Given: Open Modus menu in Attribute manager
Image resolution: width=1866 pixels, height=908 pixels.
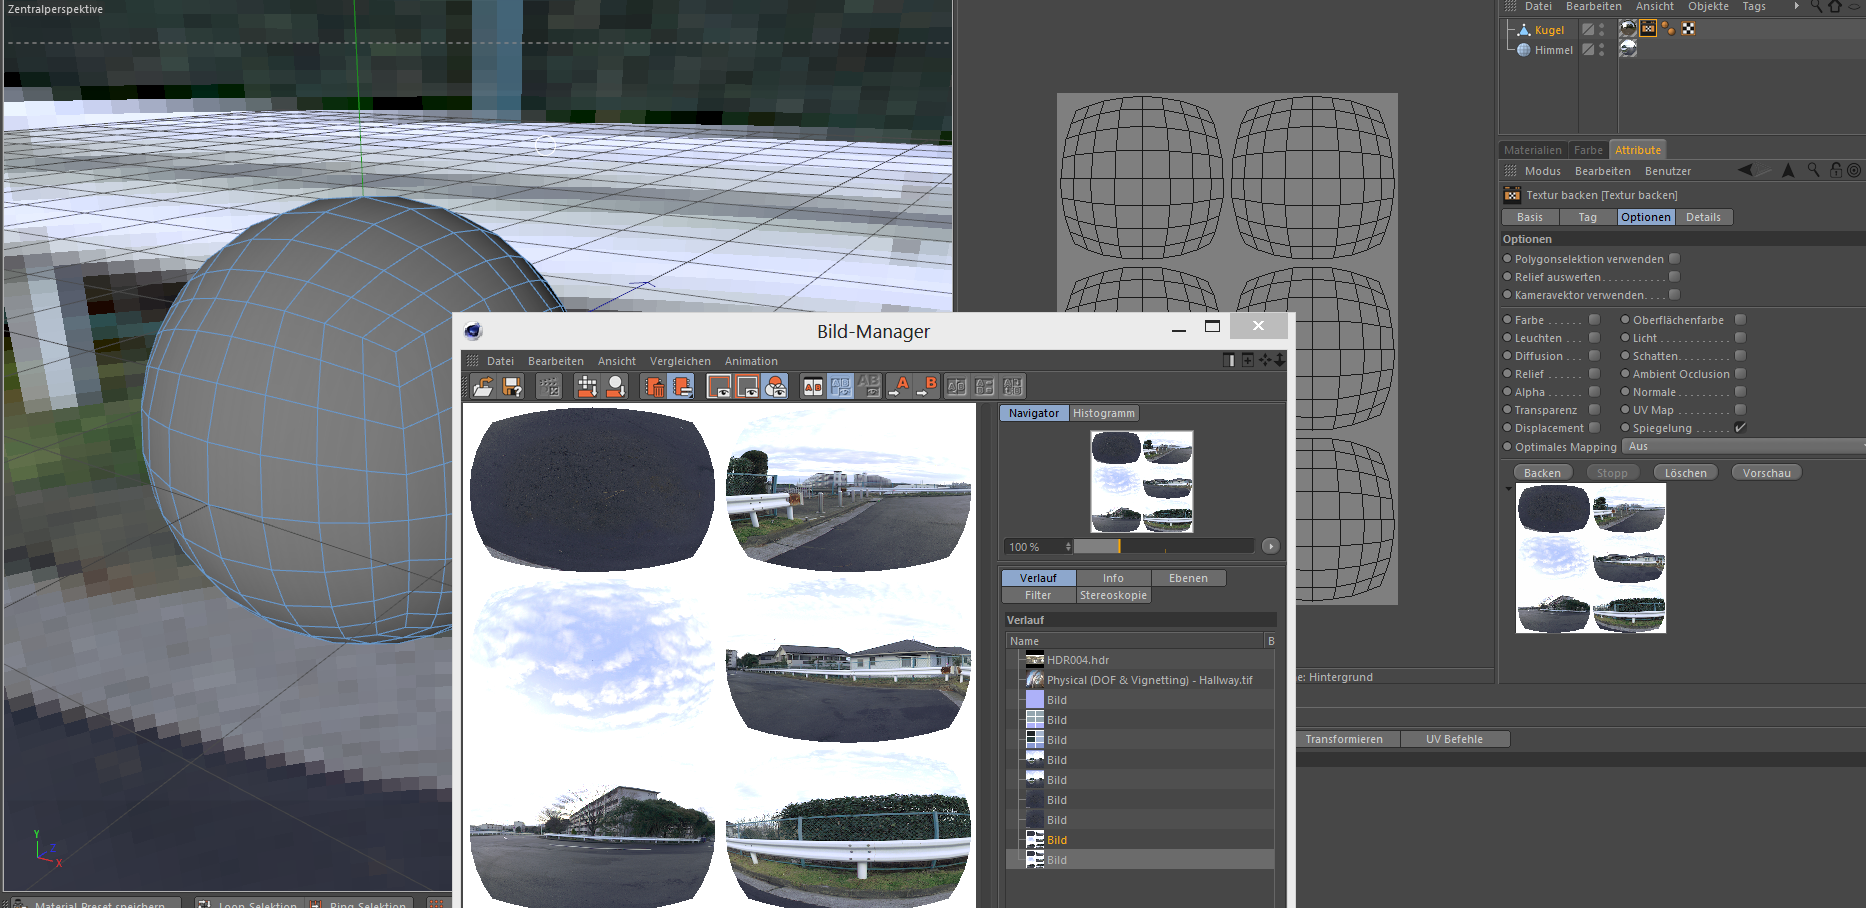Looking at the screenshot, I should (x=1542, y=171).
